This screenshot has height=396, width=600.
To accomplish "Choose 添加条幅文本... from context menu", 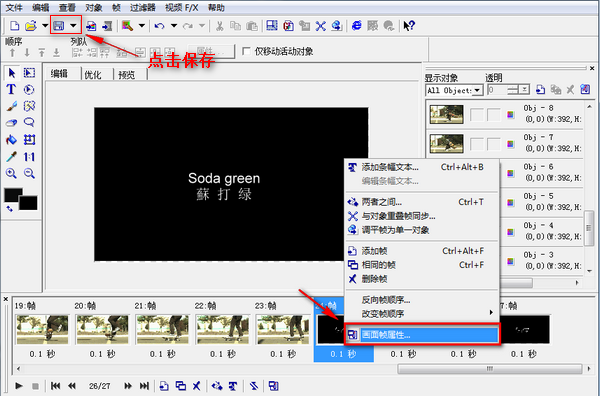I will [422, 167].
